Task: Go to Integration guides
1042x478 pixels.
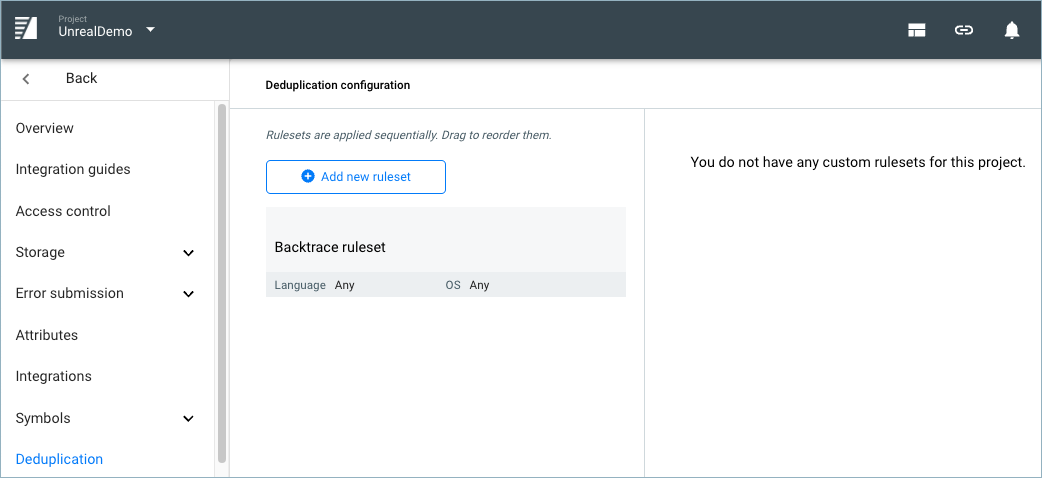Action: 73,170
